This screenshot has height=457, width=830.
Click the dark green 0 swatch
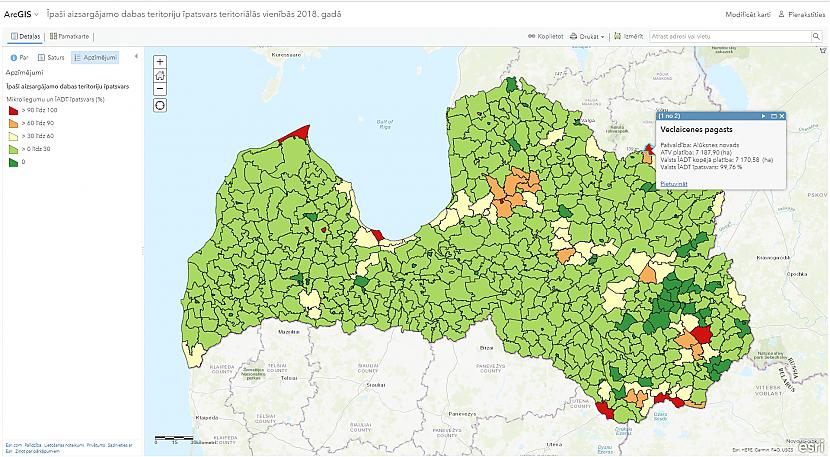(13, 162)
